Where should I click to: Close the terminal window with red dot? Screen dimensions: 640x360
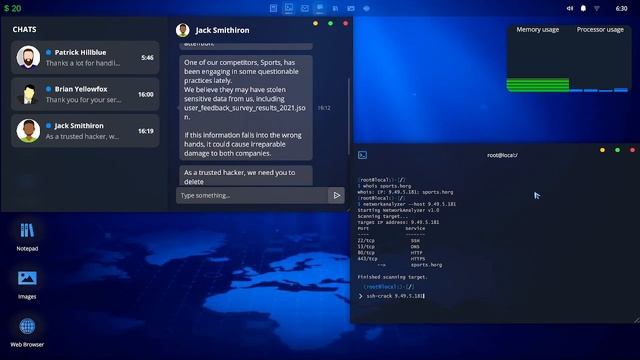633,150
